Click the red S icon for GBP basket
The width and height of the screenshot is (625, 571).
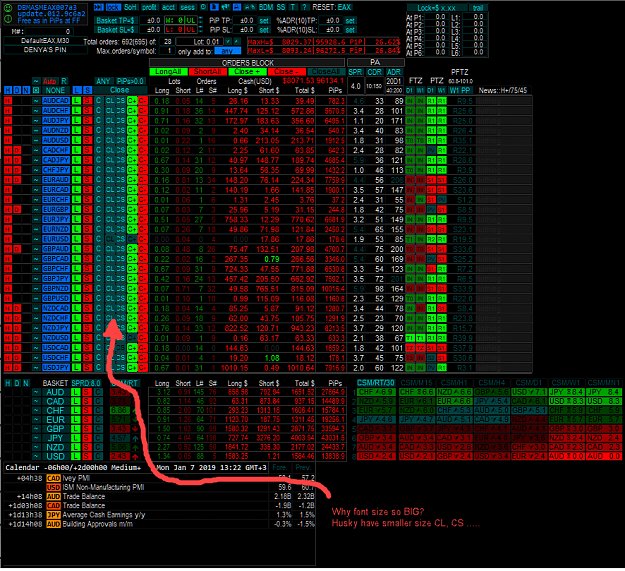[86, 429]
